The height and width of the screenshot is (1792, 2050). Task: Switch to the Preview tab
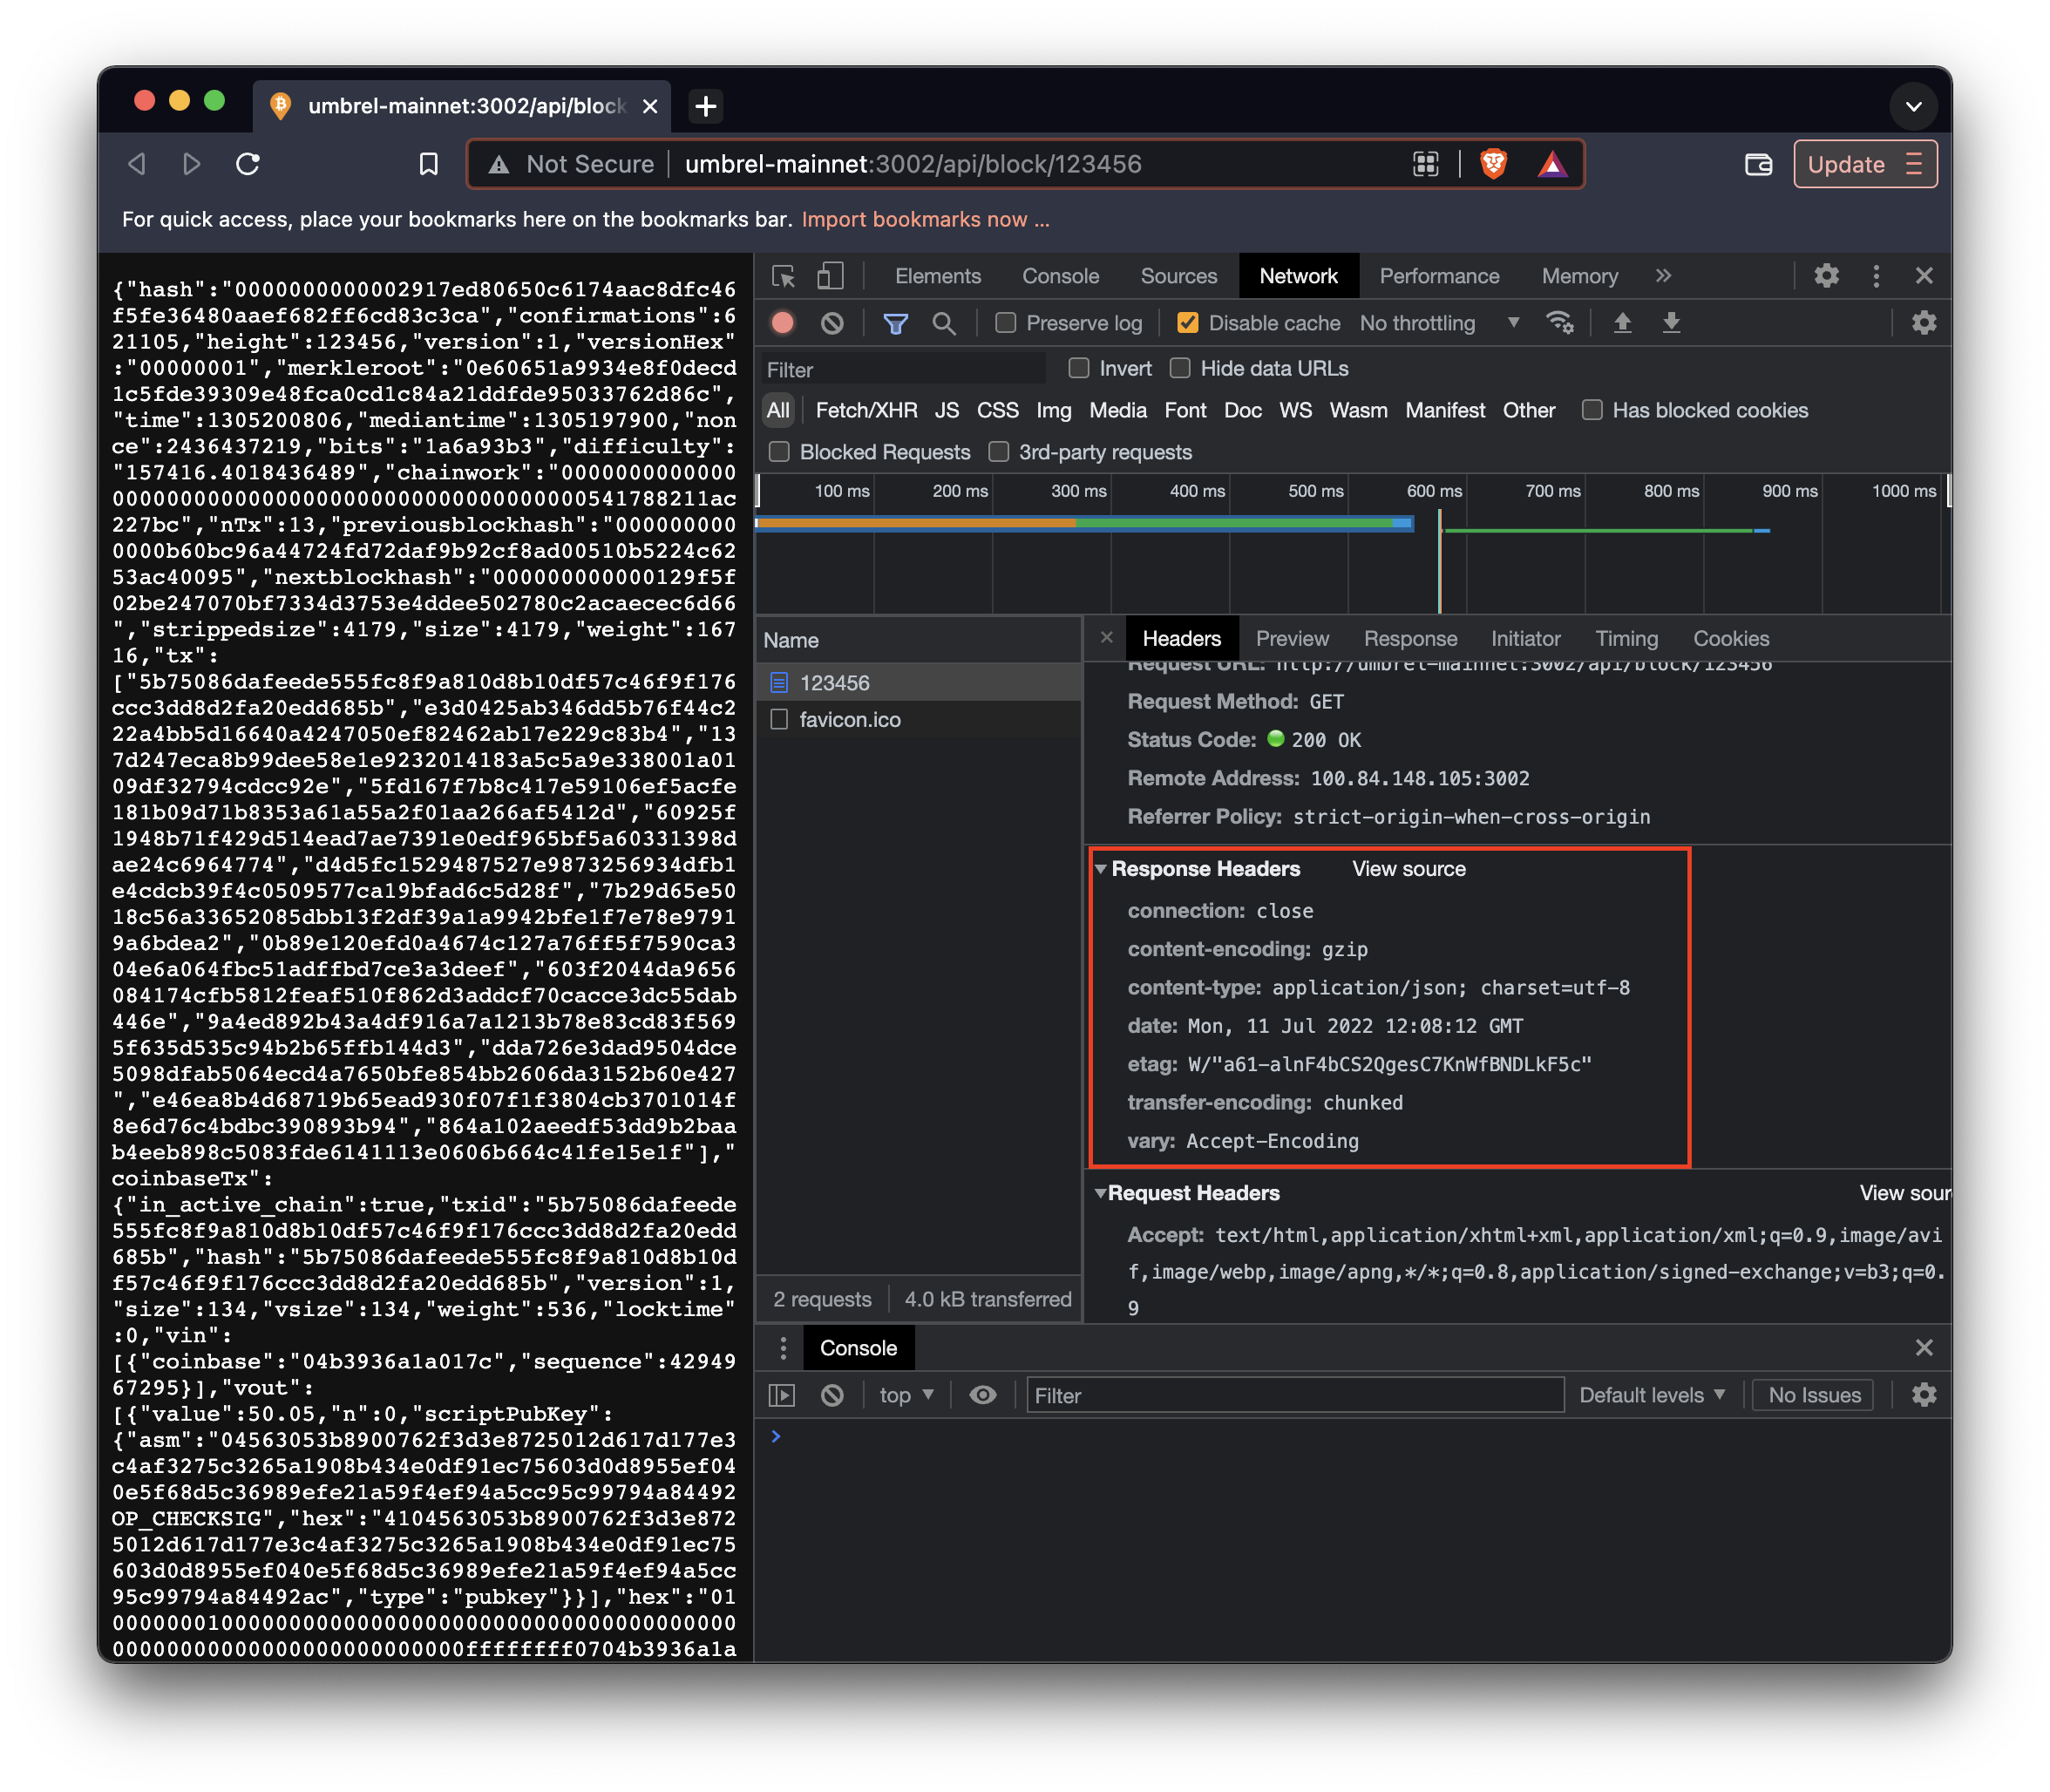click(x=1292, y=638)
